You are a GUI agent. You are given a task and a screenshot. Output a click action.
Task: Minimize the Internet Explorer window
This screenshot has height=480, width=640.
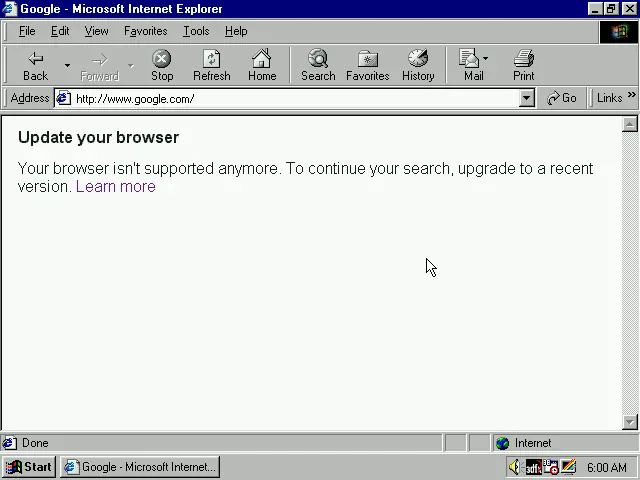(x=595, y=9)
